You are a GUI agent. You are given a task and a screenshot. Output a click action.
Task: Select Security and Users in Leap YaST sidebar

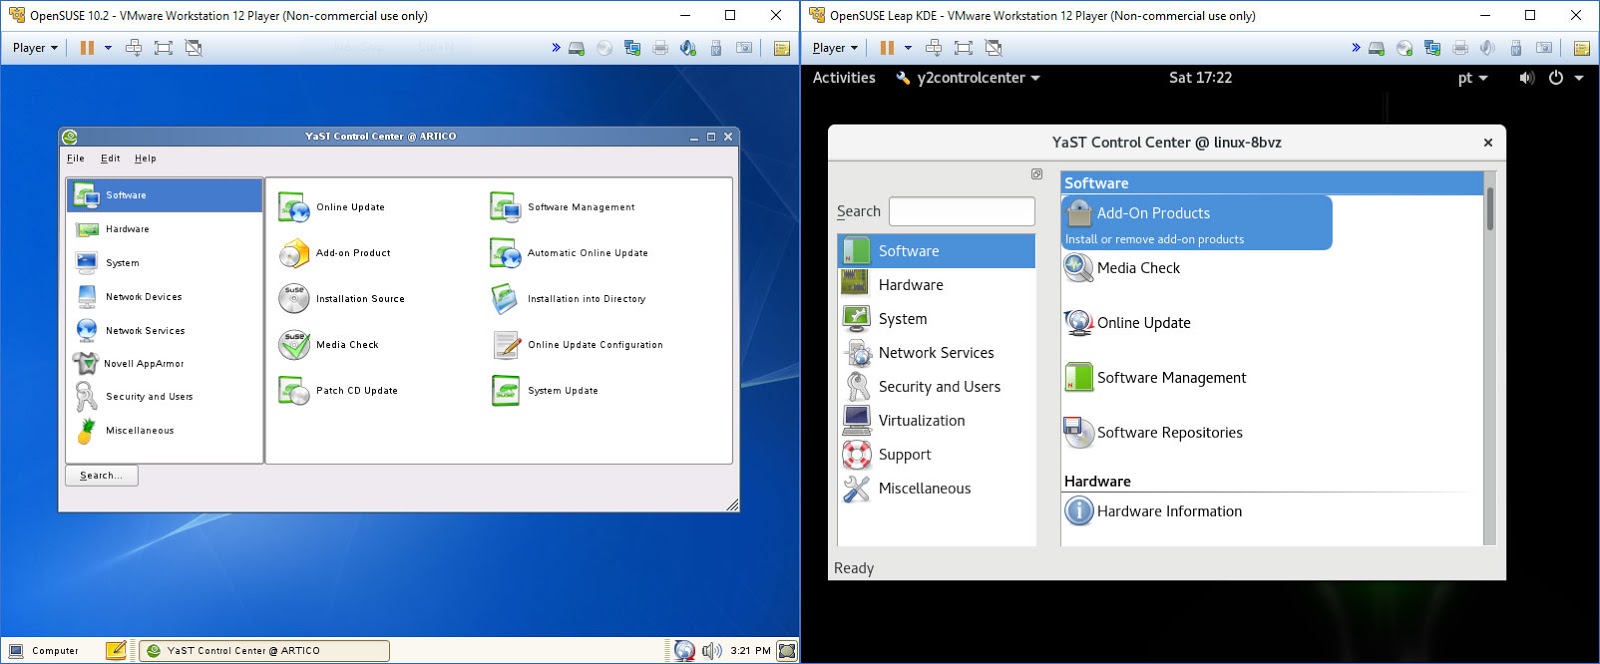[x=936, y=387]
